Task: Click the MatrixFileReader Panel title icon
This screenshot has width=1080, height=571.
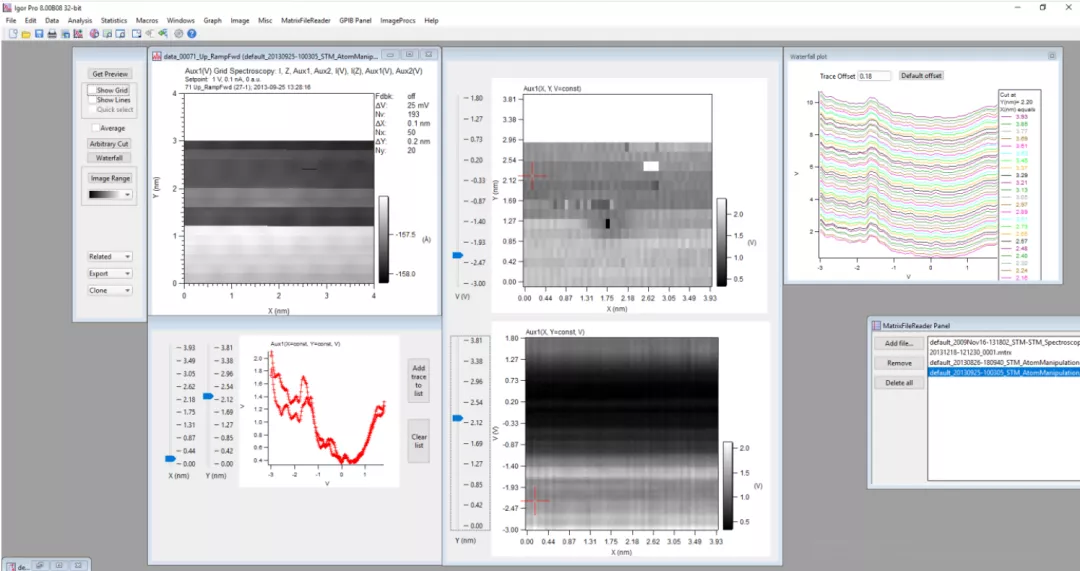Action: coord(877,325)
